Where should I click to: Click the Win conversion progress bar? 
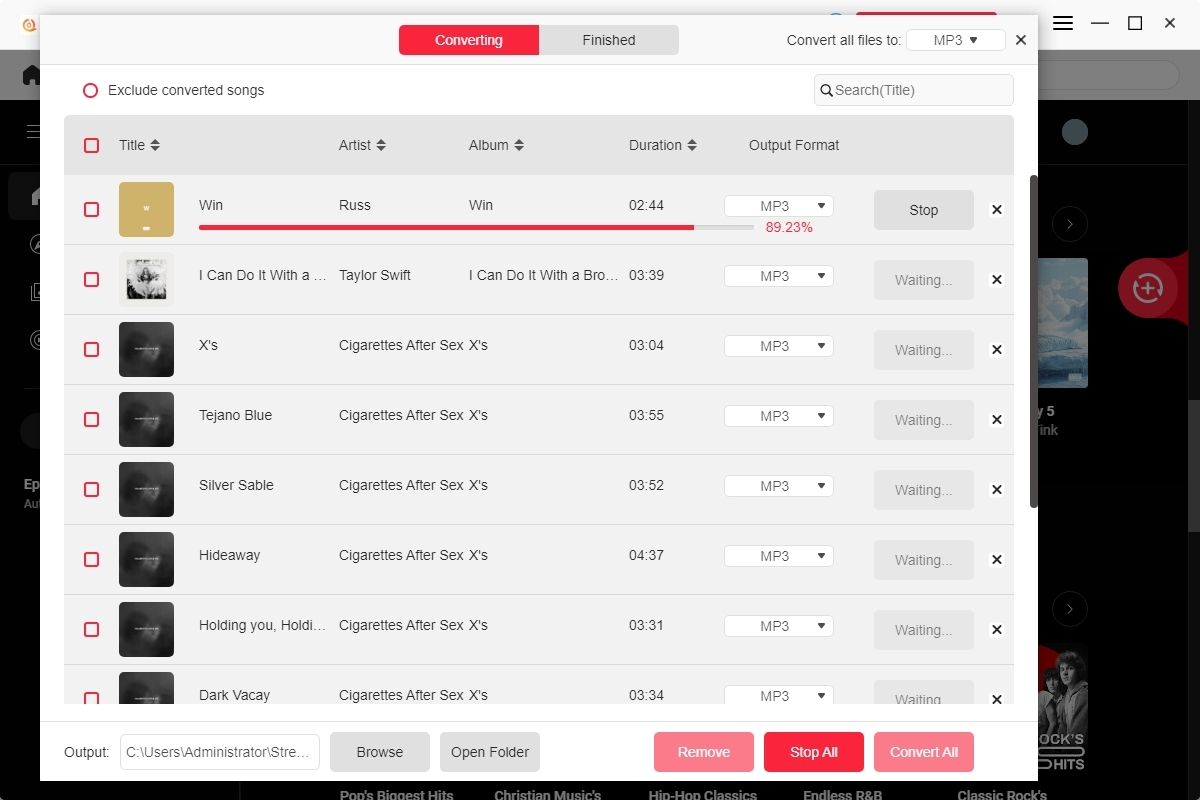click(x=476, y=227)
